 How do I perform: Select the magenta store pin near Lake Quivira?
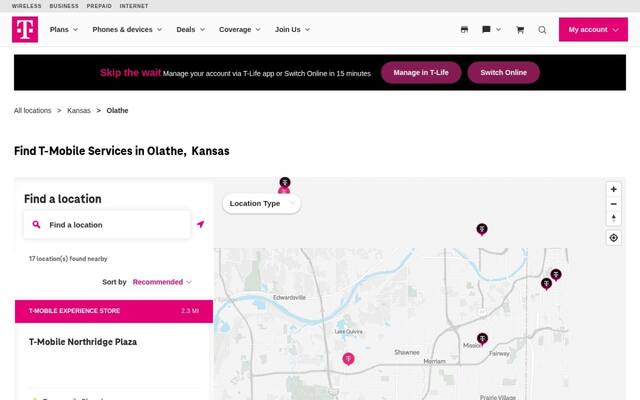click(x=348, y=359)
